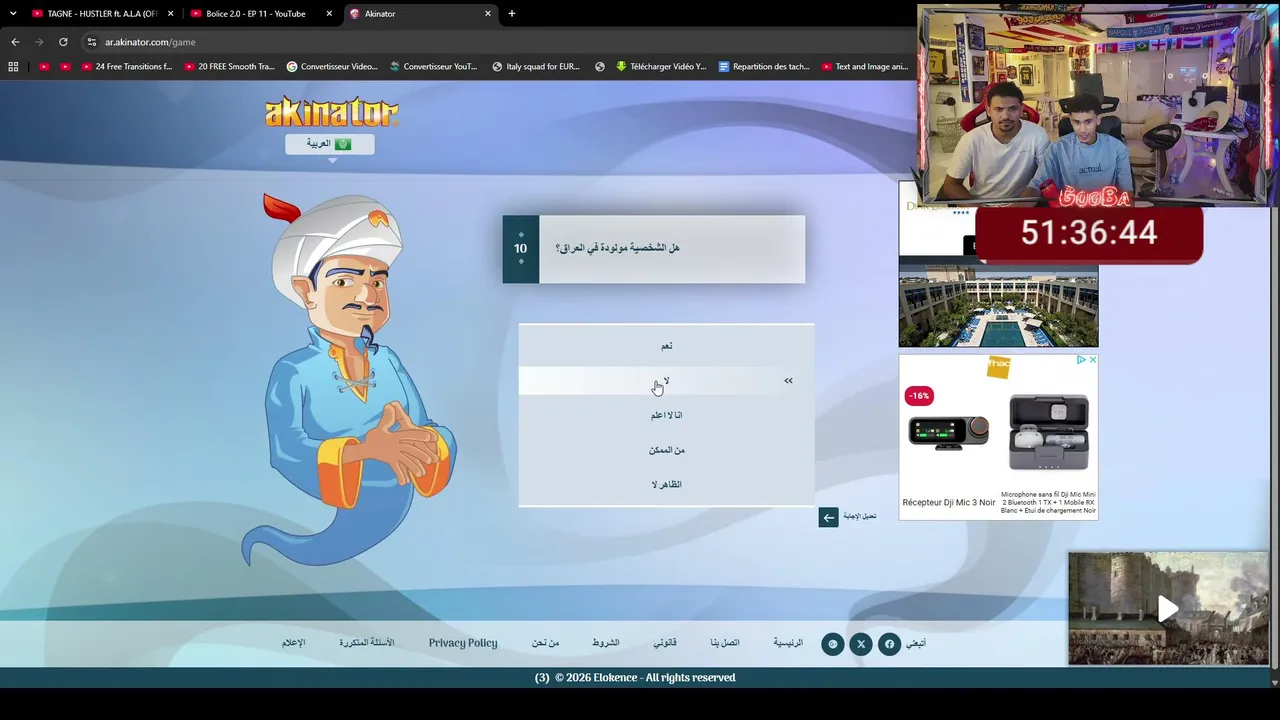This screenshot has height=720, width=1280.
Task: Select the Akinator browser tab
Action: [x=420, y=14]
